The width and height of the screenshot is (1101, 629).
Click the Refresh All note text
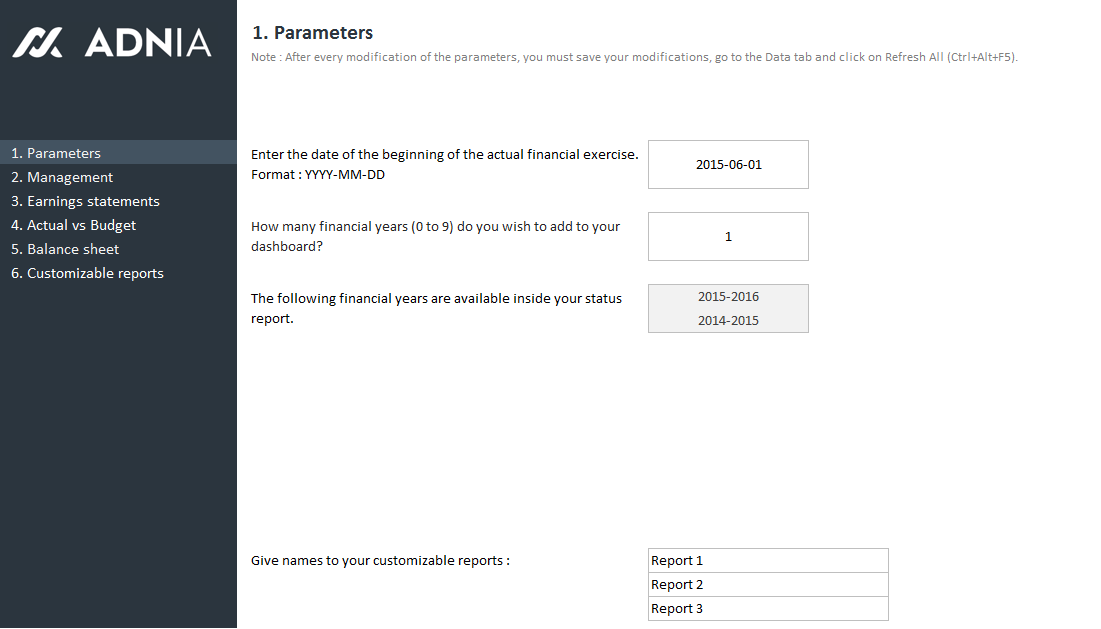[634, 57]
